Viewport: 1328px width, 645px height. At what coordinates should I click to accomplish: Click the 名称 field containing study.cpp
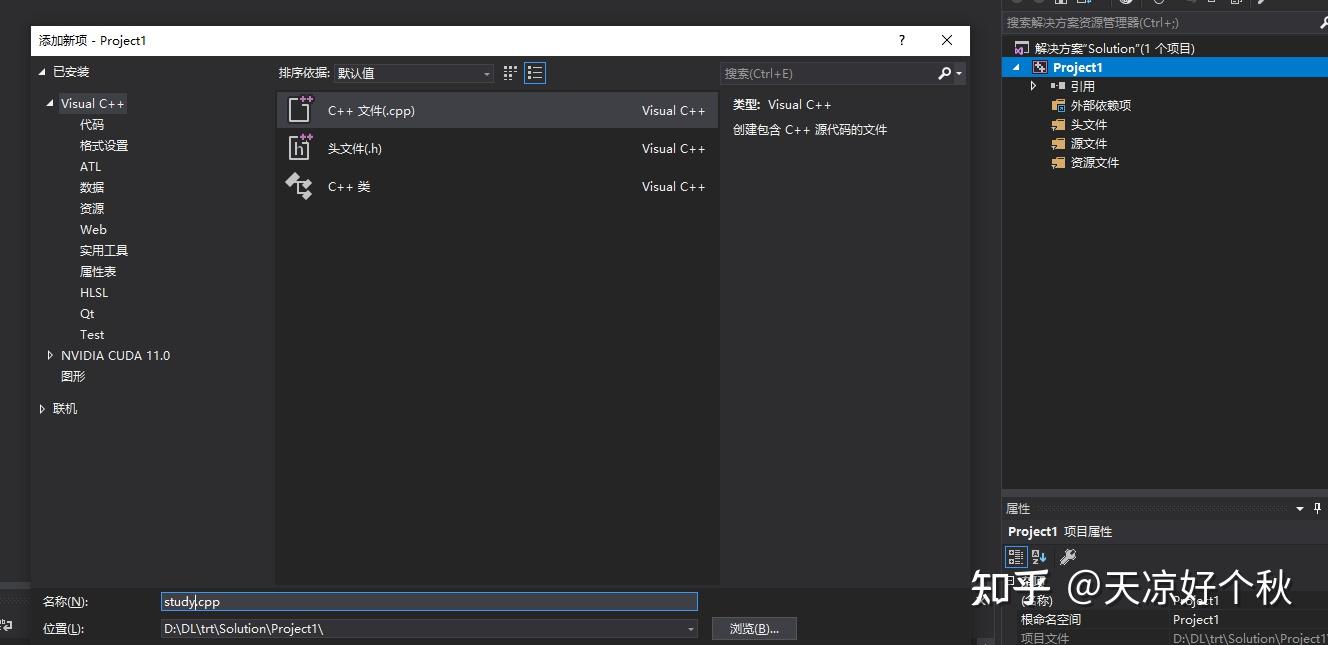coord(428,601)
